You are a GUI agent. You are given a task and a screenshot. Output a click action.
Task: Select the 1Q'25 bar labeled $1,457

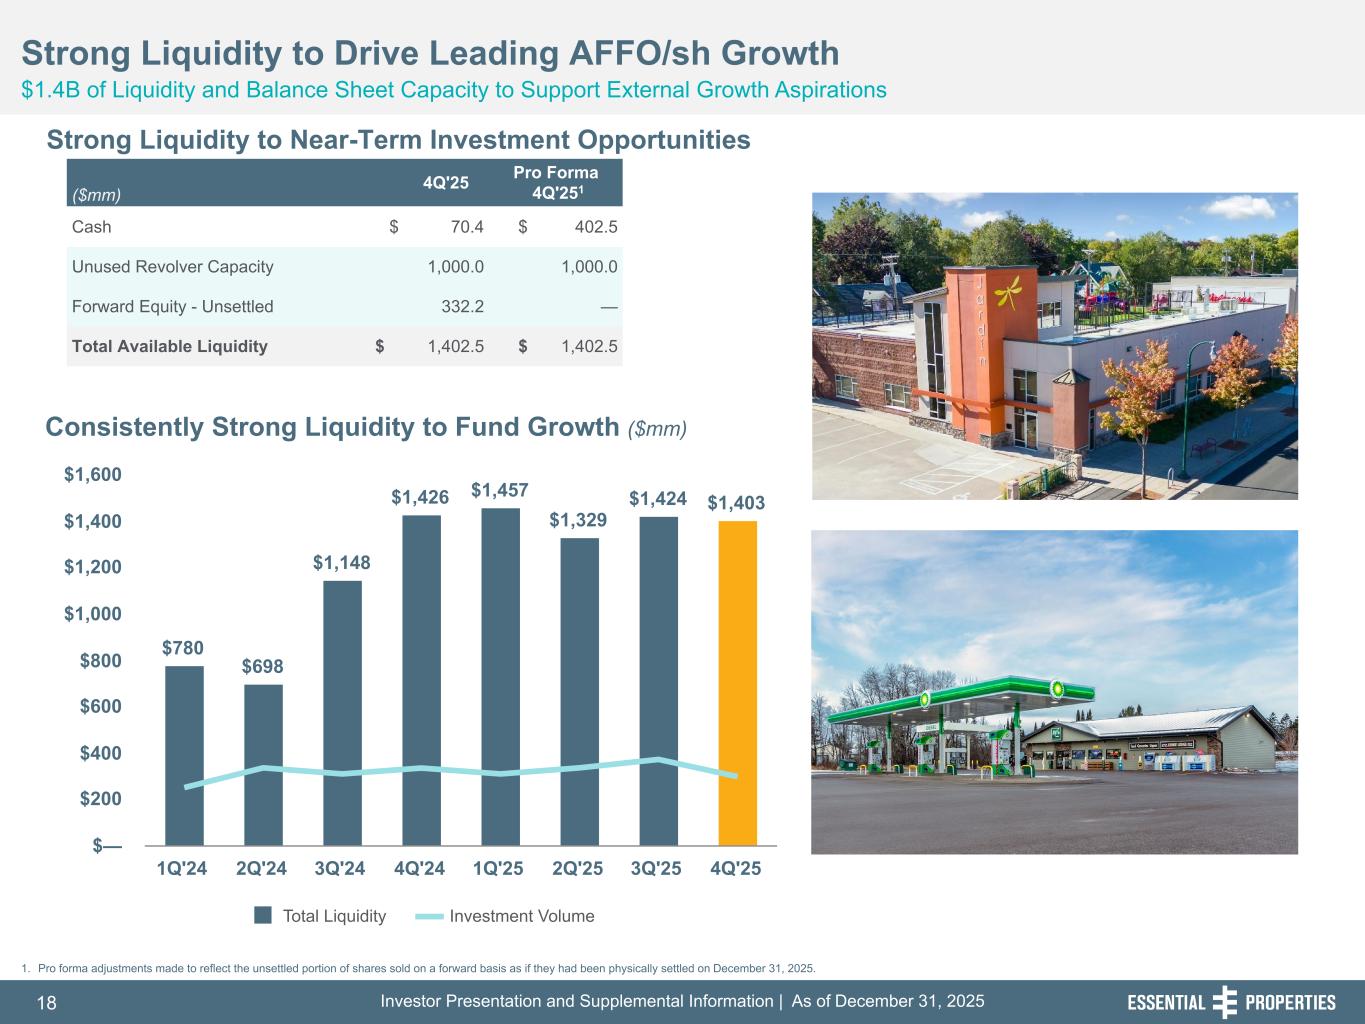tap(500, 676)
